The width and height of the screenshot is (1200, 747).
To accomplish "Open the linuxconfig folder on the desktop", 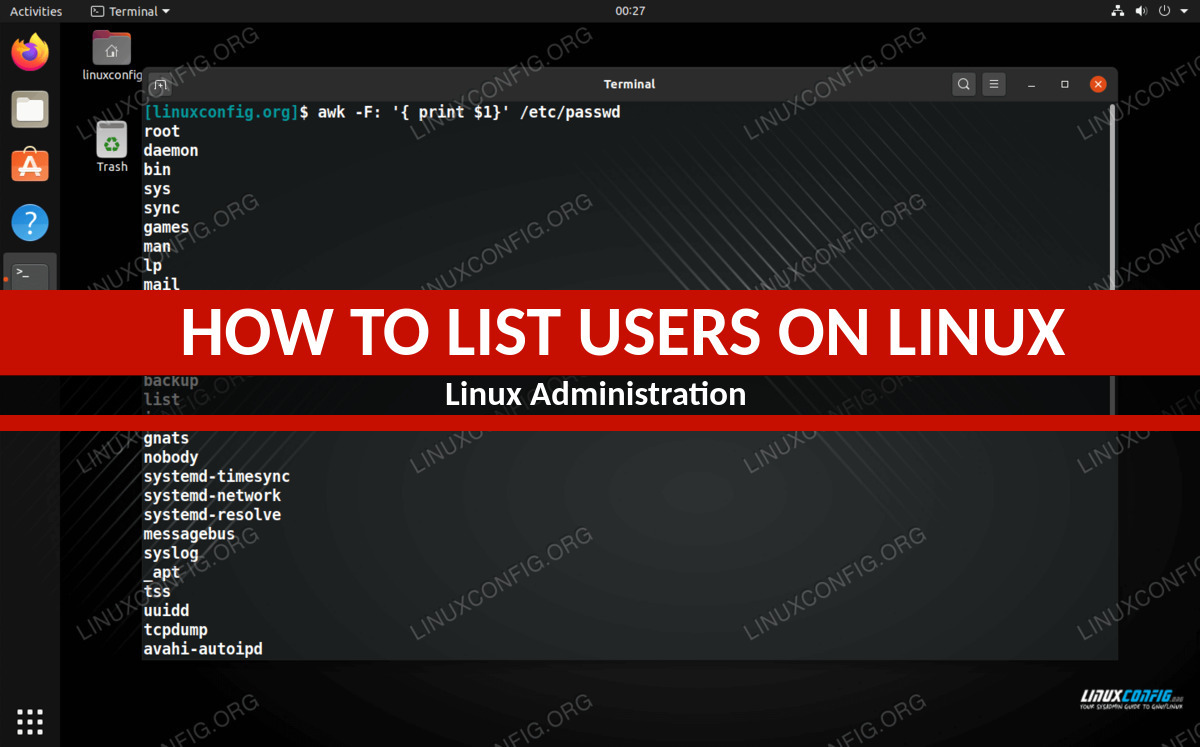I will [111, 47].
